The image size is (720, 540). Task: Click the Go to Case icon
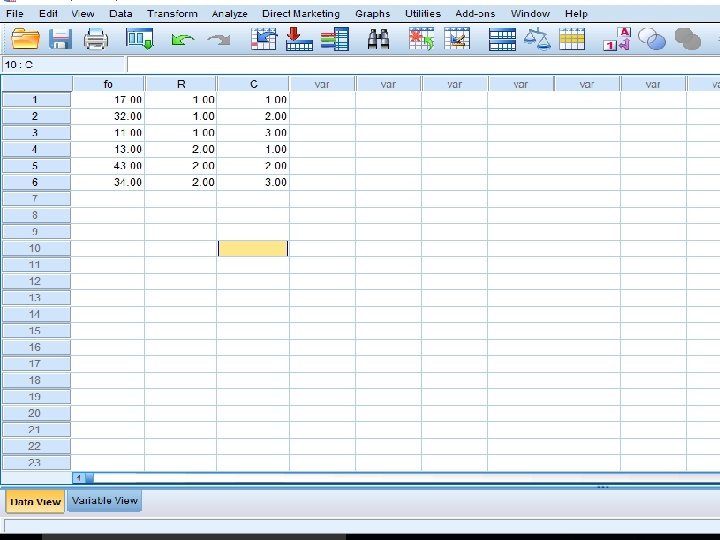[x=264, y=39]
